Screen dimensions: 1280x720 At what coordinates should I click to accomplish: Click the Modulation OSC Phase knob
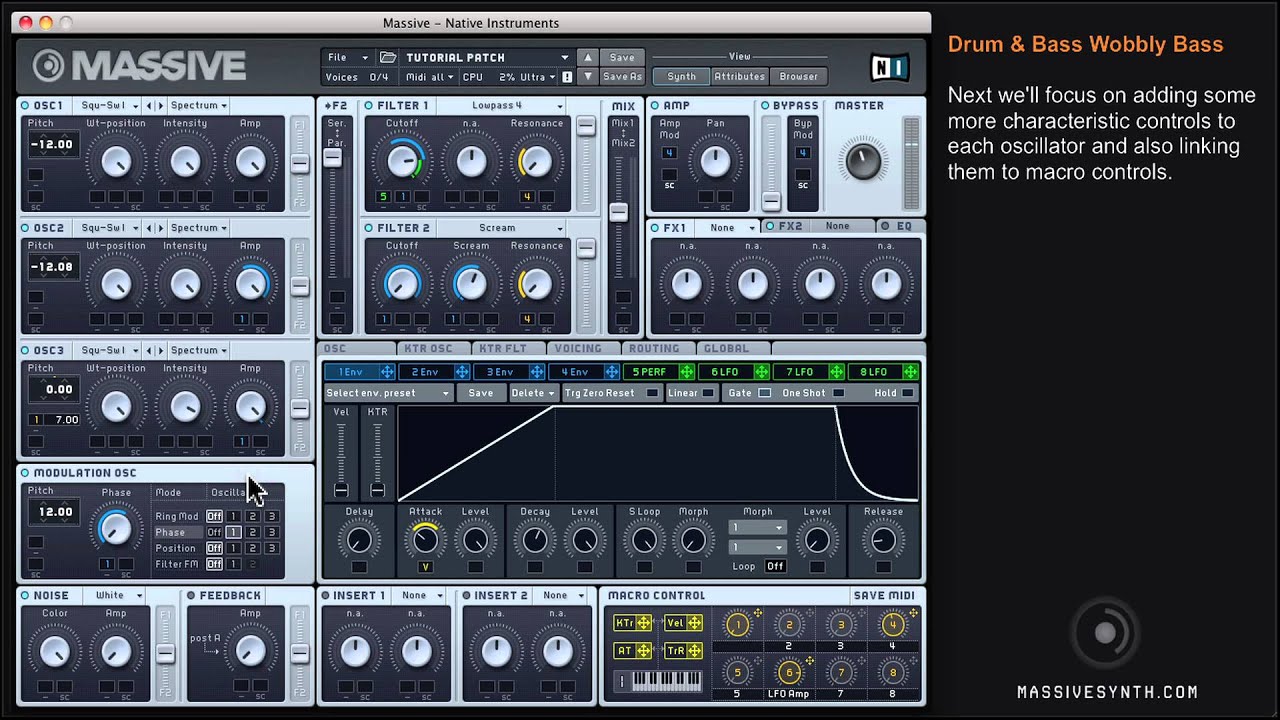click(116, 529)
